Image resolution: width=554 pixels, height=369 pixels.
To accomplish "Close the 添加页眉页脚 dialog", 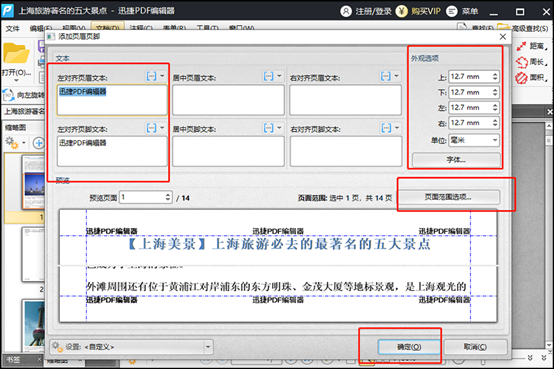I will pos(502,36).
